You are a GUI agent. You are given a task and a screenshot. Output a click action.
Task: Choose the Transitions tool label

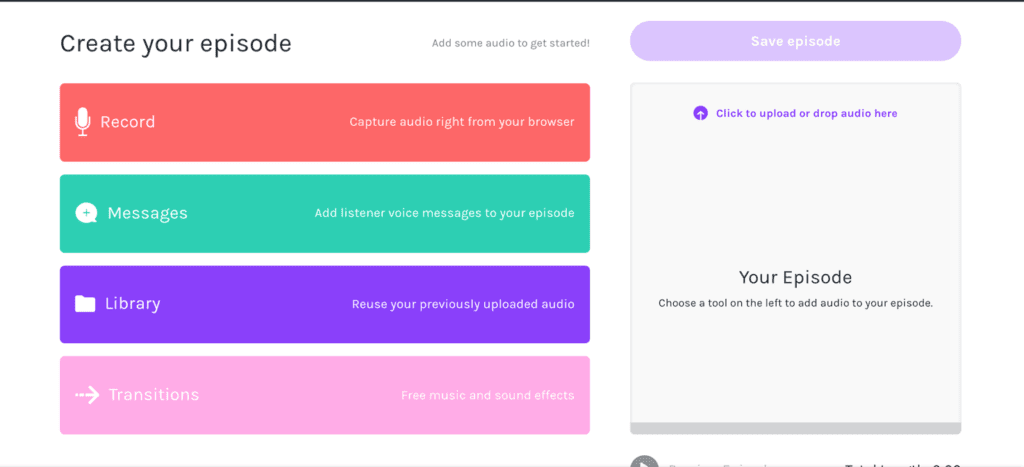[153, 395]
